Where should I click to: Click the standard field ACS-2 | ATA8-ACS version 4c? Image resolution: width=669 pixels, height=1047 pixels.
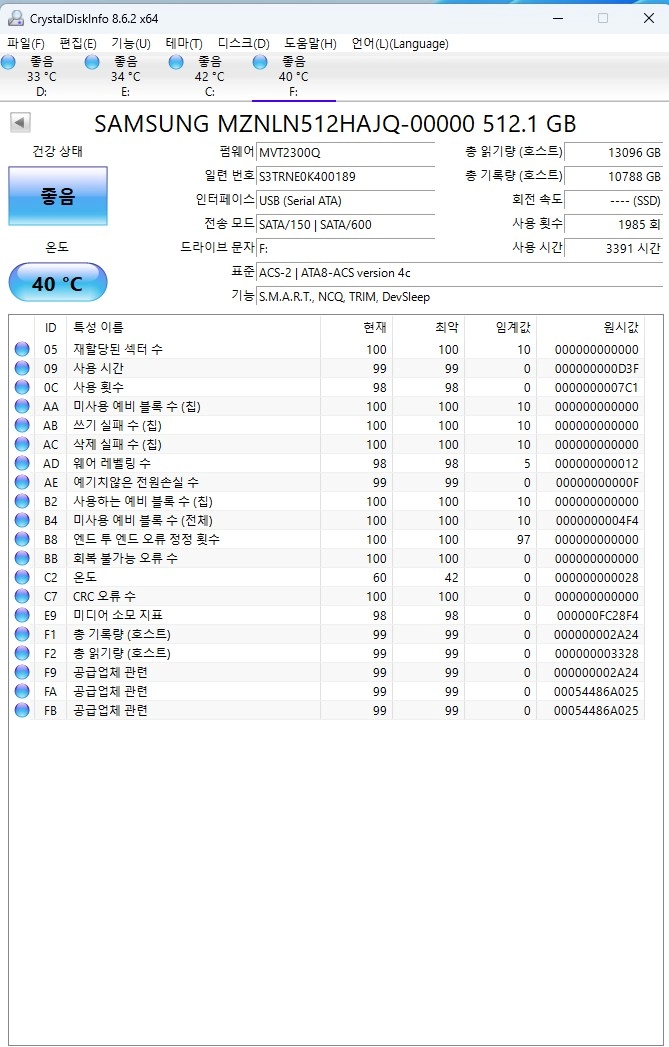click(x=459, y=272)
